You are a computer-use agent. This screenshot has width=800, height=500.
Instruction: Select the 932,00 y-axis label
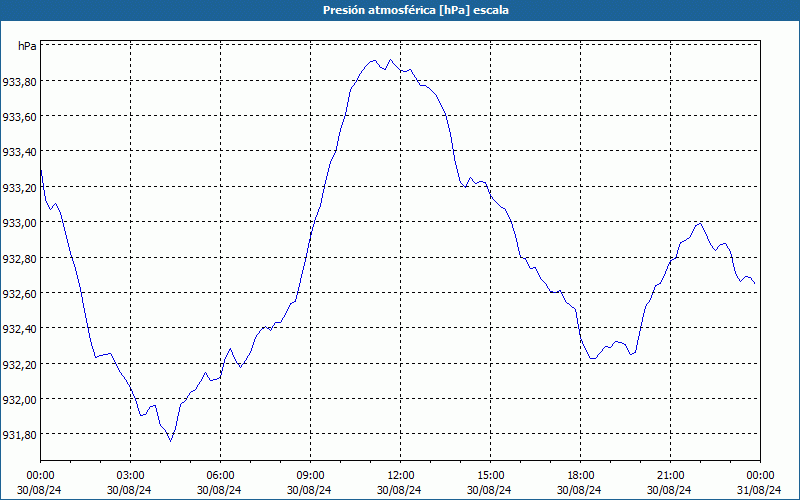point(19,399)
